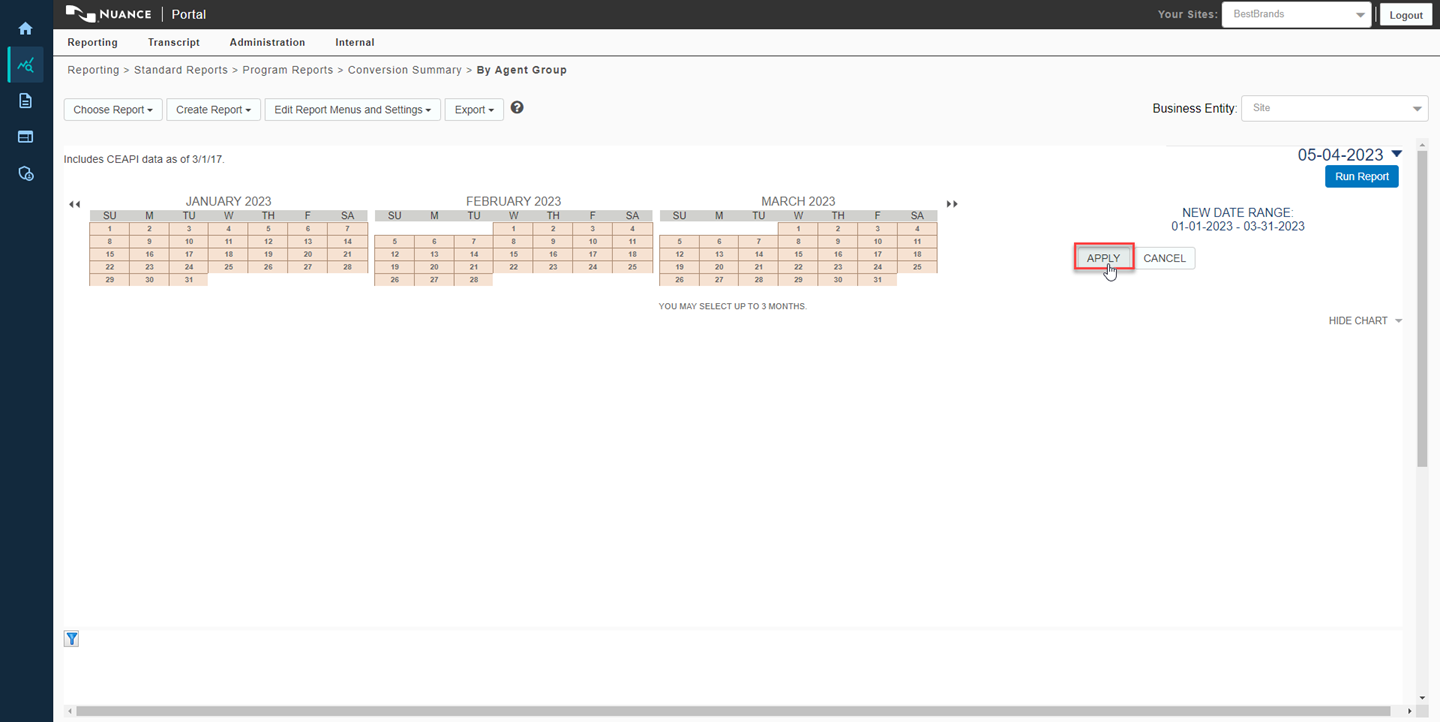Go to previous months with double-left arrows
The width and height of the screenshot is (1440, 722).
point(74,204)
